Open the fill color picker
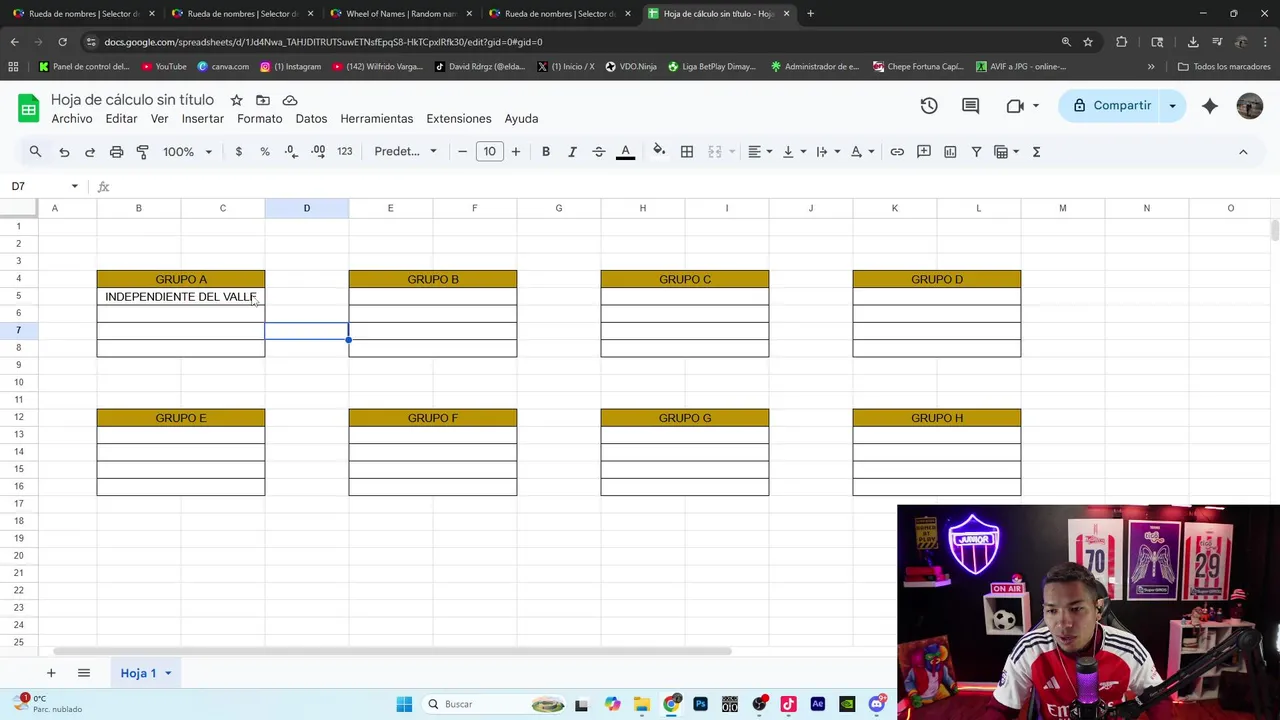This screenshot has height=720, width=1280. tap(659, 152)
